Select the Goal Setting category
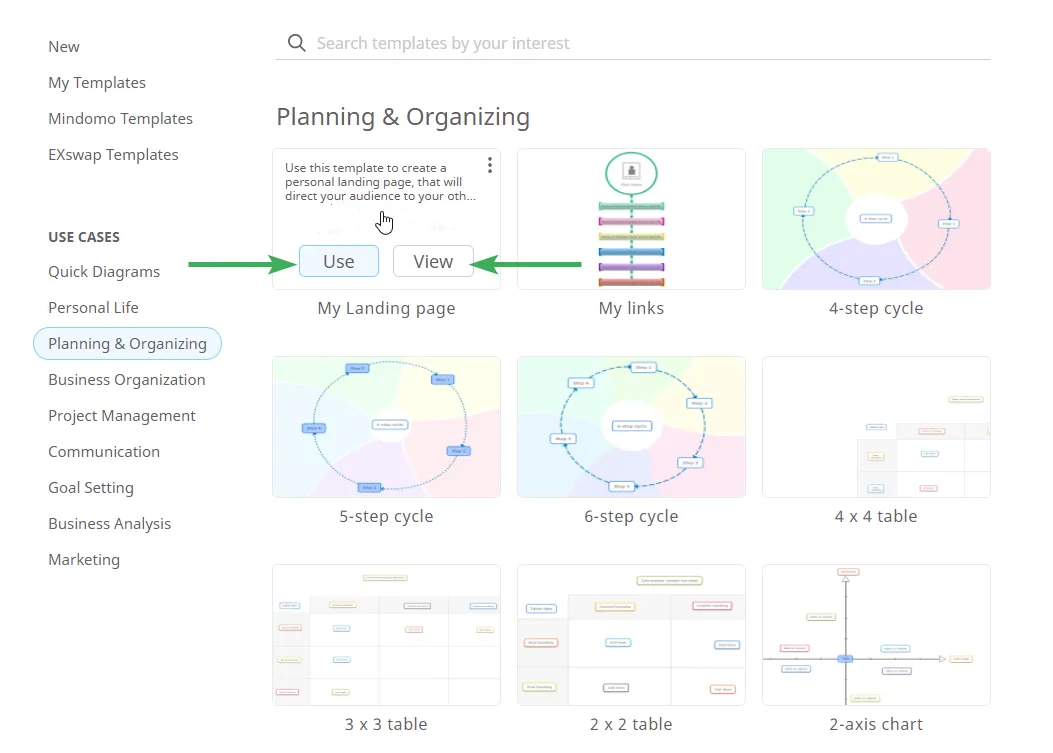 [x=91, y=487]
